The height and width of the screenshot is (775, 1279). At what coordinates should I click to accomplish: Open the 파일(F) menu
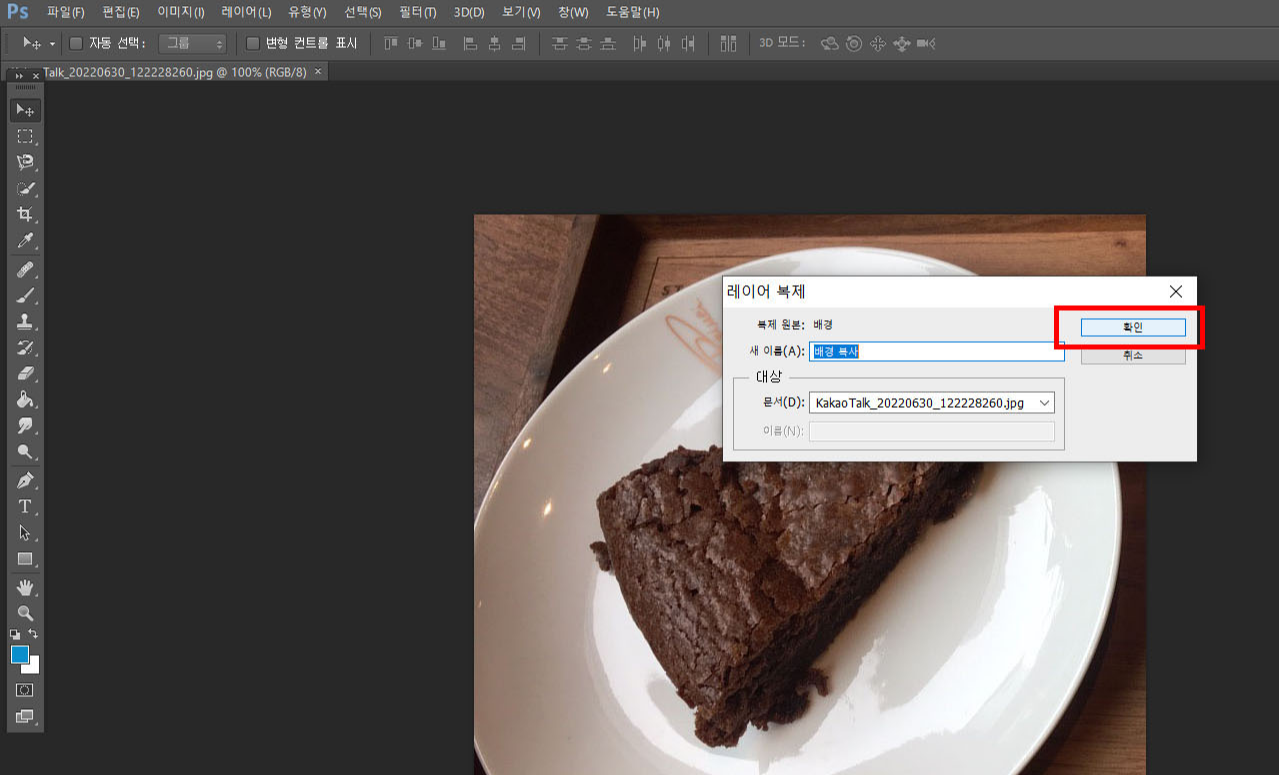(x=66, y=12)
